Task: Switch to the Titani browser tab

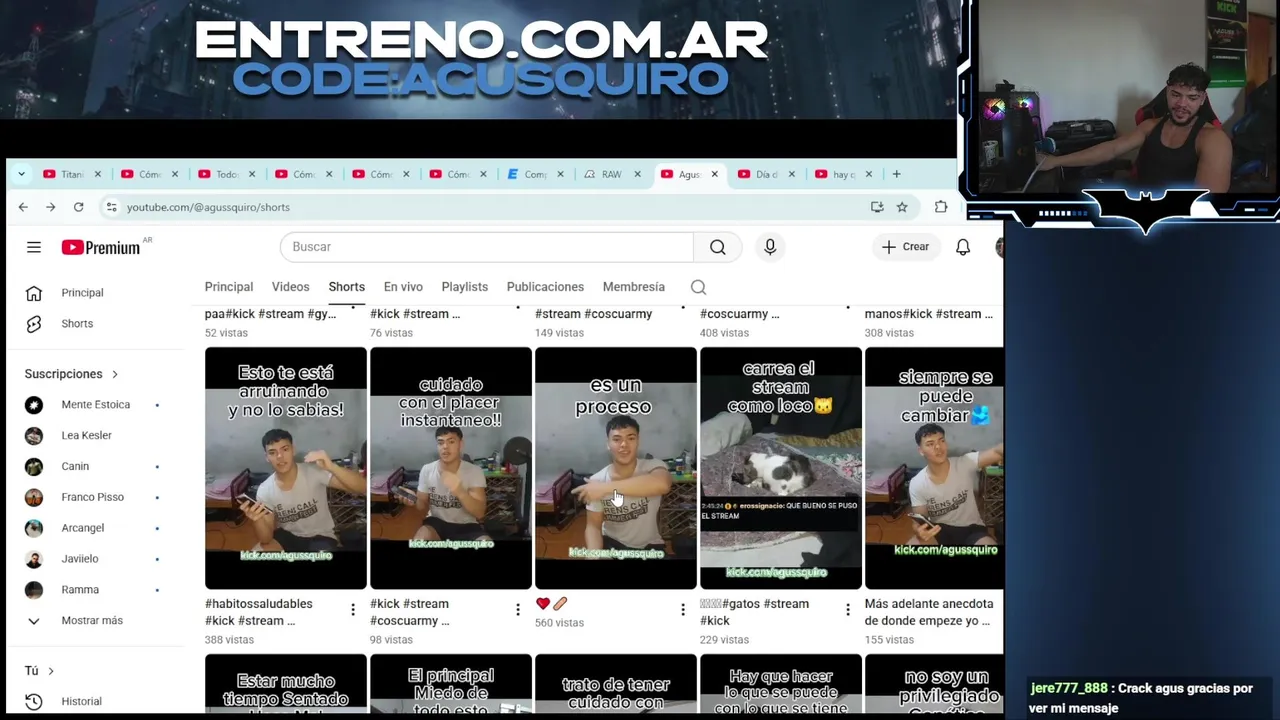Action: pyautogui.click(x=72, y=174)
